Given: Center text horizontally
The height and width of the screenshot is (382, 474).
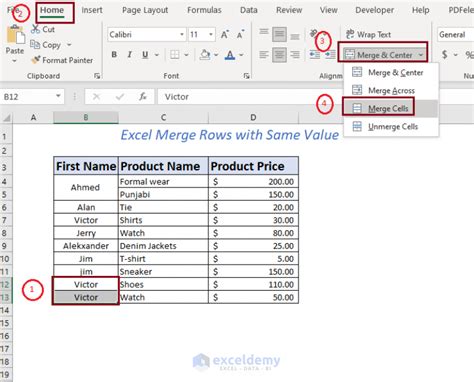Looking at the screenshot, I should 279,54.
